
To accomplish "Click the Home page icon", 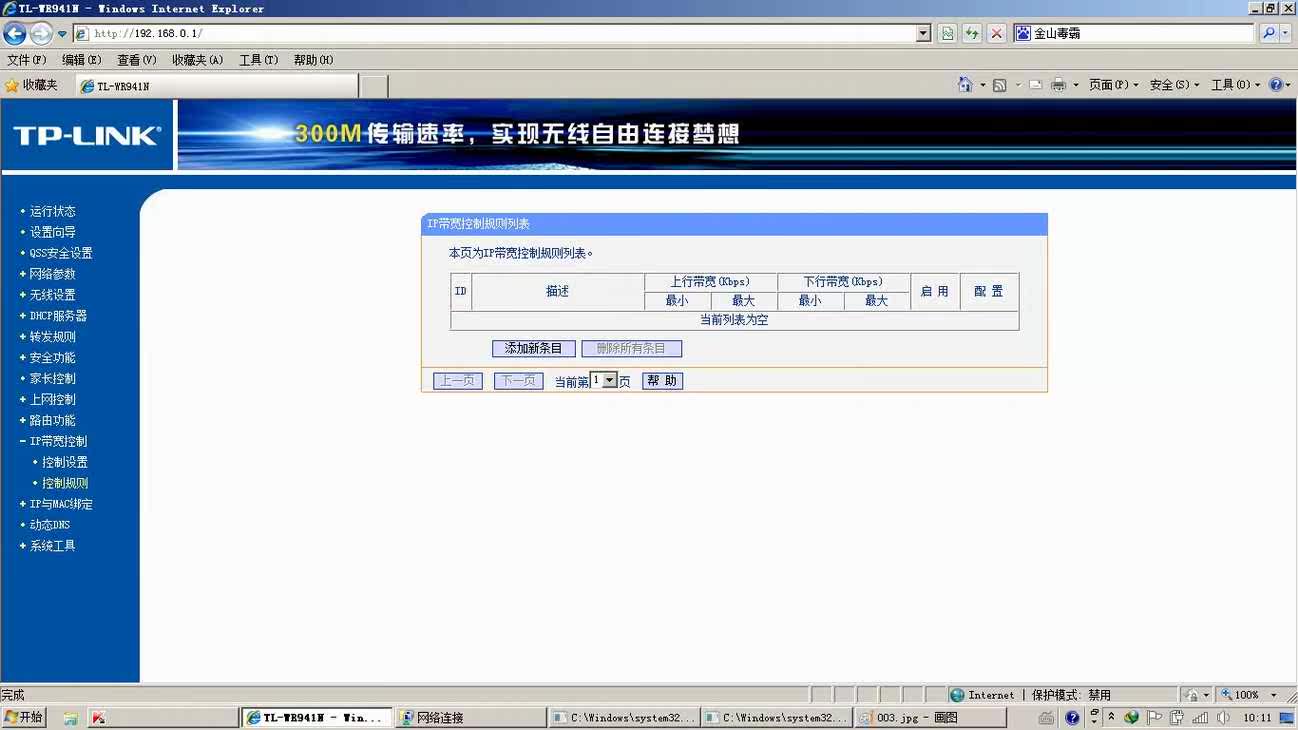I will tap(964, 85).
